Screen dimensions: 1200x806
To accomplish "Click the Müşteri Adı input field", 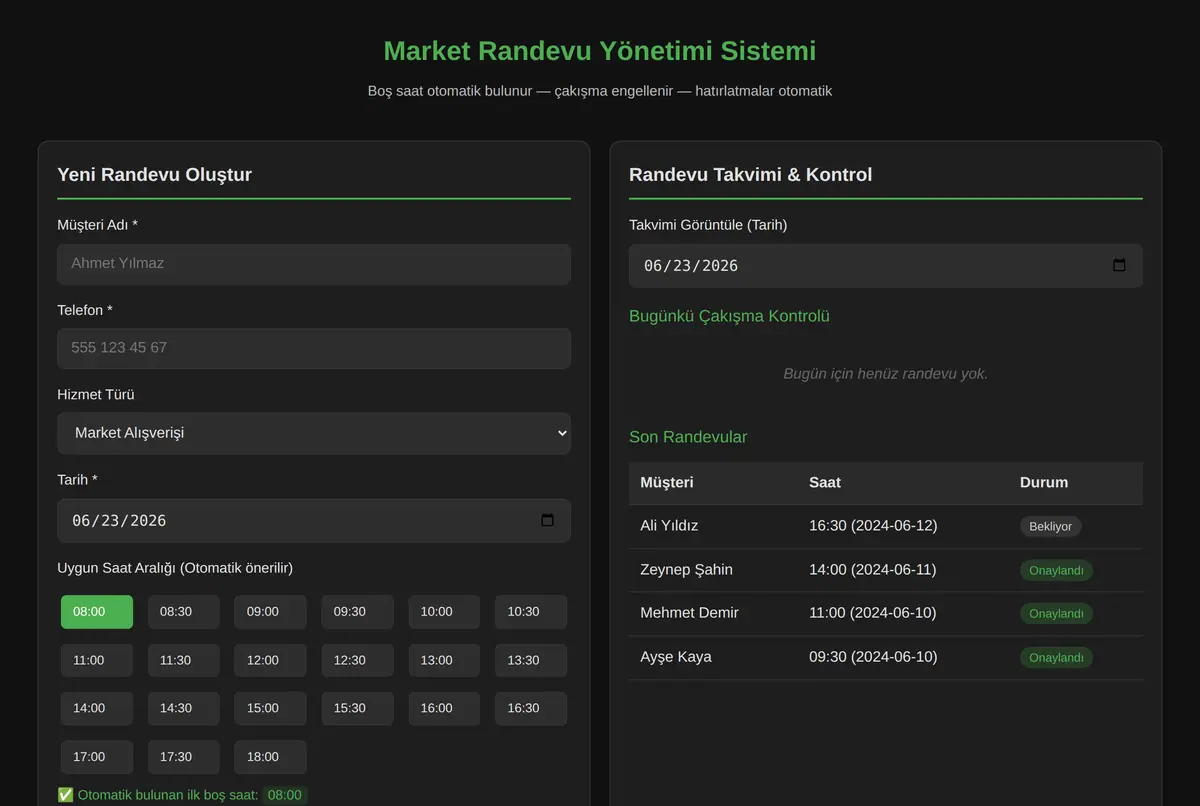I will coord(314,264).
